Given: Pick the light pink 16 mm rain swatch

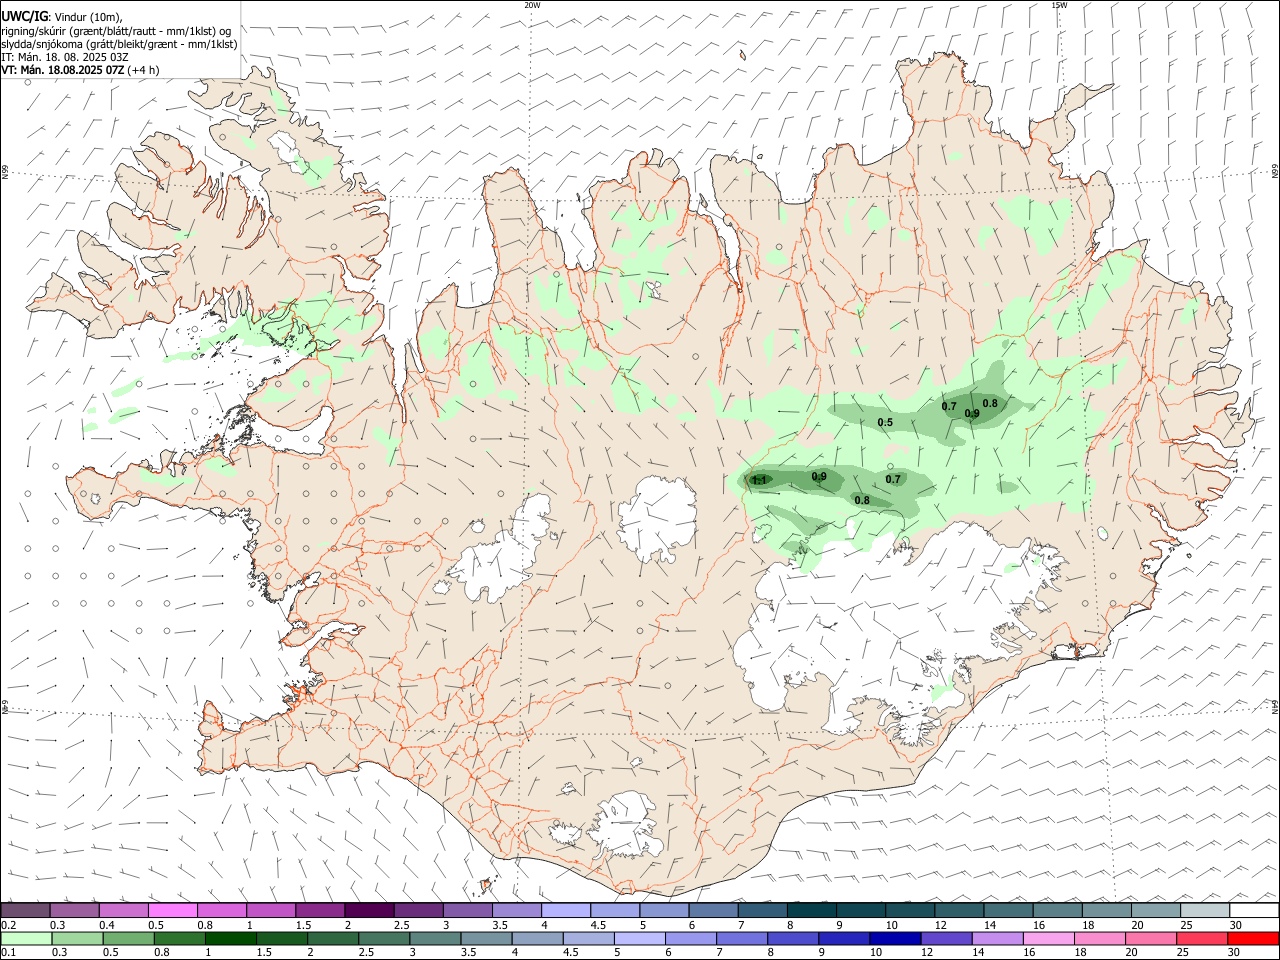Looking at the screenshot, I should coord(1048,939).
